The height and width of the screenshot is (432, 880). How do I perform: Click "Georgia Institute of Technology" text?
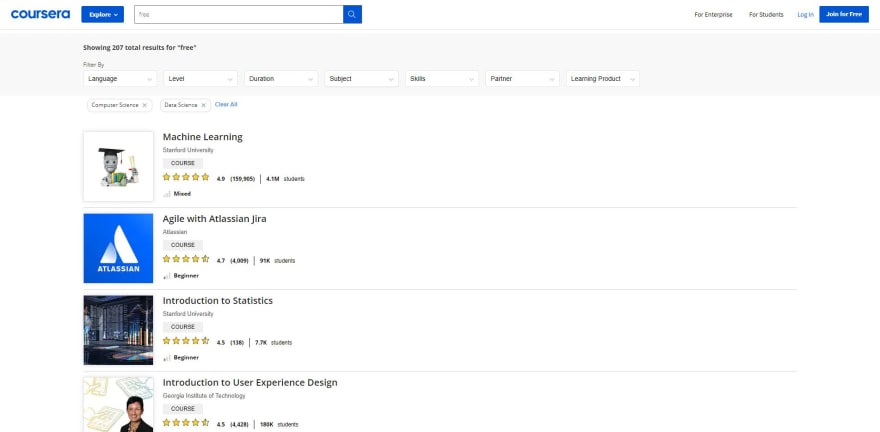(204, 396)
